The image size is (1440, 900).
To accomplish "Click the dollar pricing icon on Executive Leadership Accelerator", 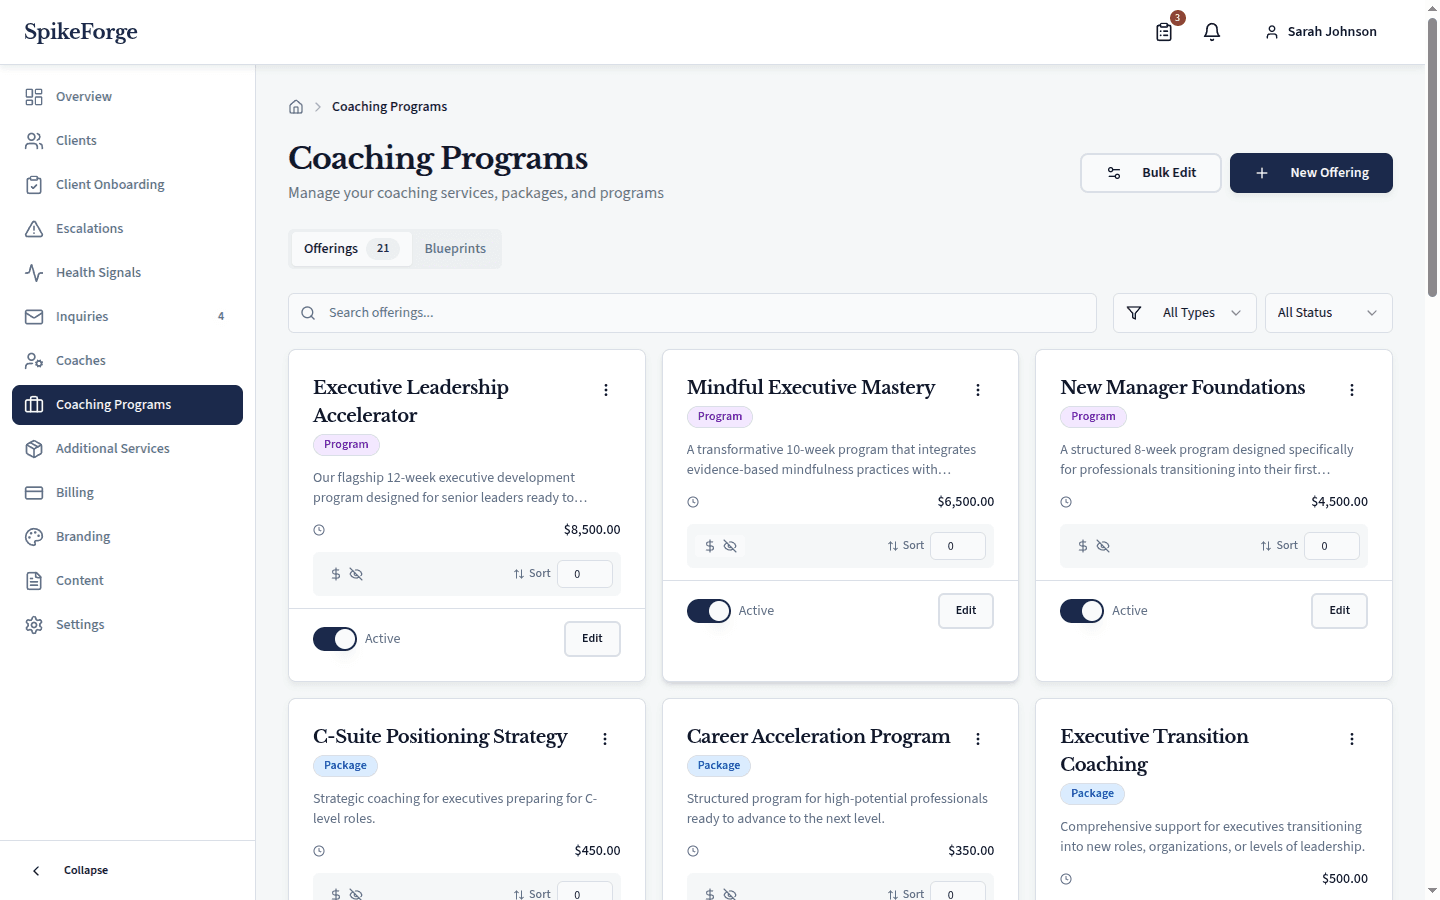I will click(x=335, y=573).
